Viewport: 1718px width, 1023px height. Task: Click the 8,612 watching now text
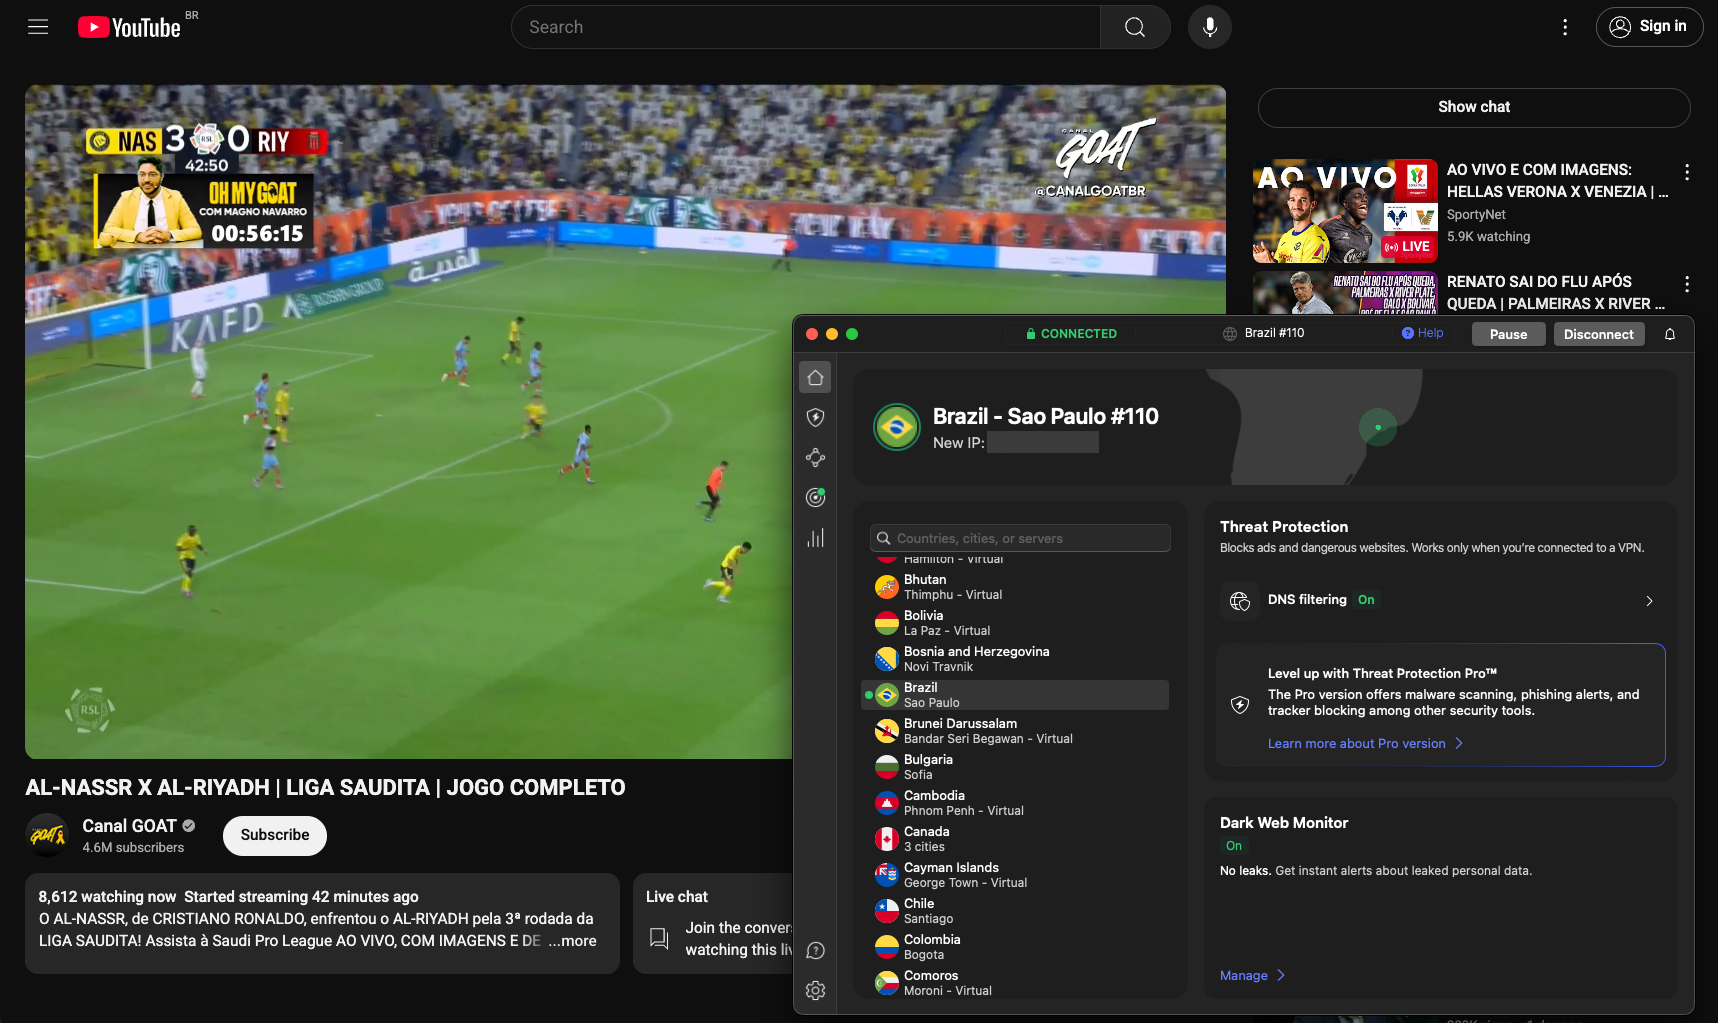(x=107, y=897)
